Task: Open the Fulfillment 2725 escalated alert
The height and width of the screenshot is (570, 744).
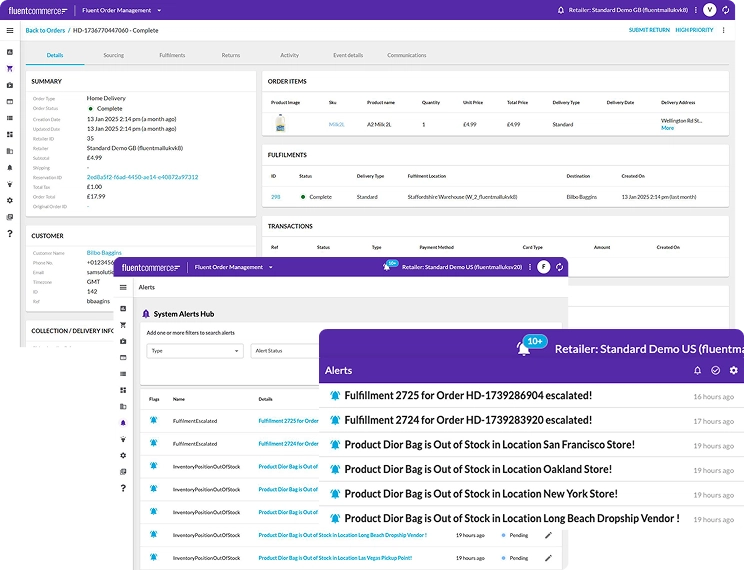Action: click(x=468, y=395)
